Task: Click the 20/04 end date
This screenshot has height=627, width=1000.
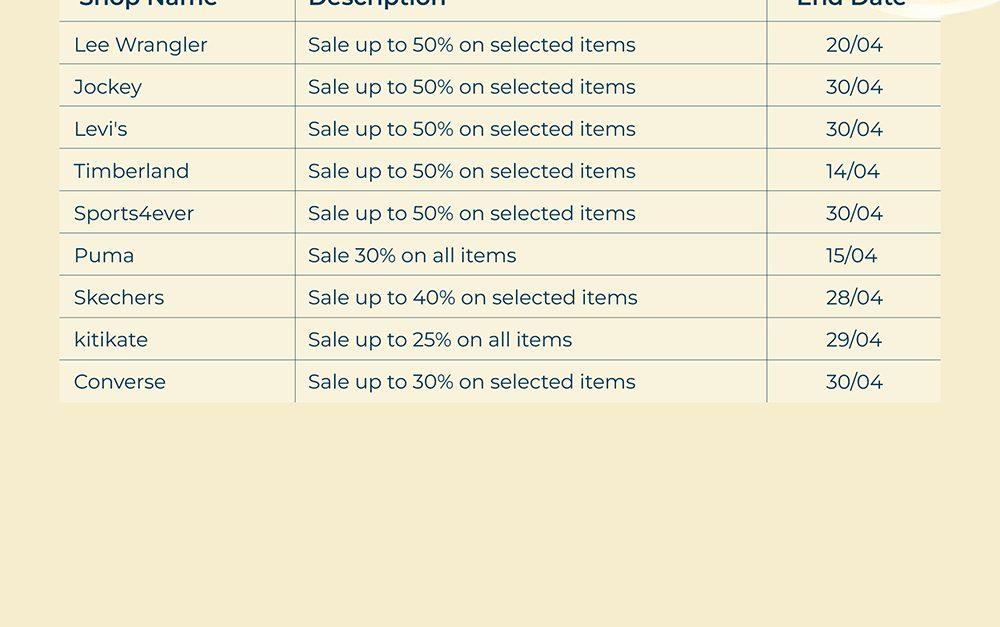Action: [x=854, y=45]
